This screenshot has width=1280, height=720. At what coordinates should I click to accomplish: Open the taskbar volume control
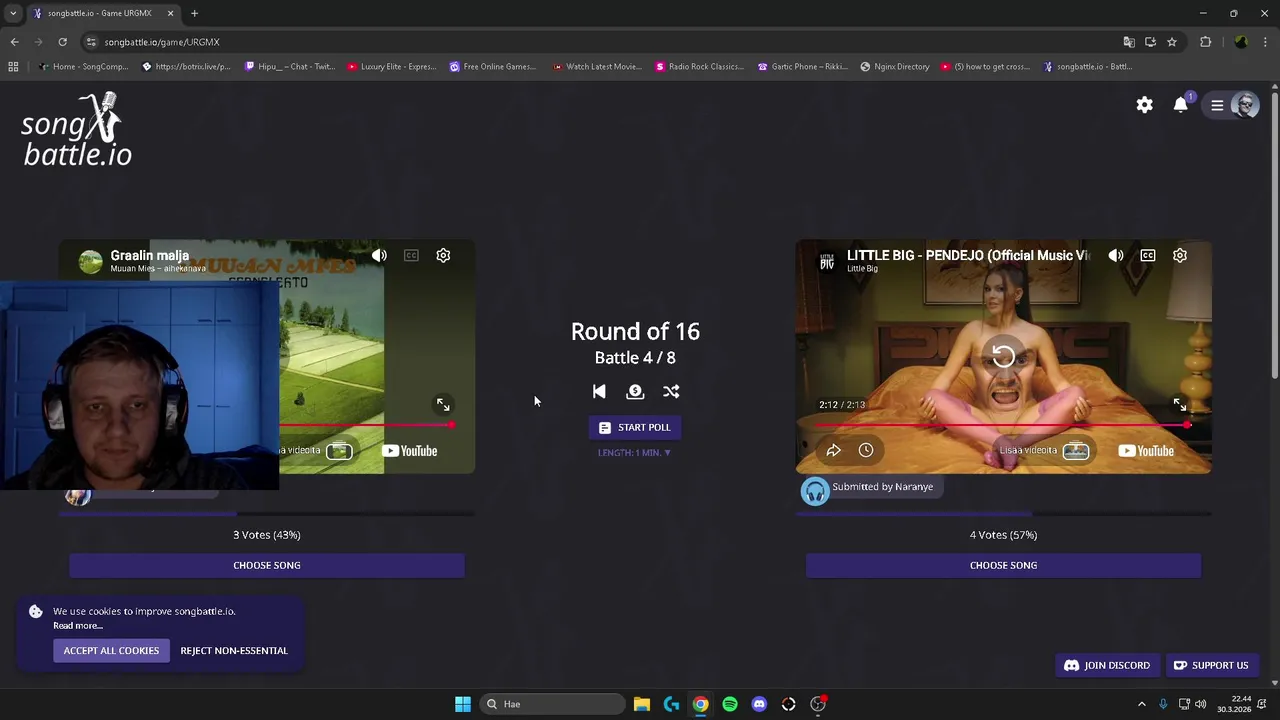1200,704
